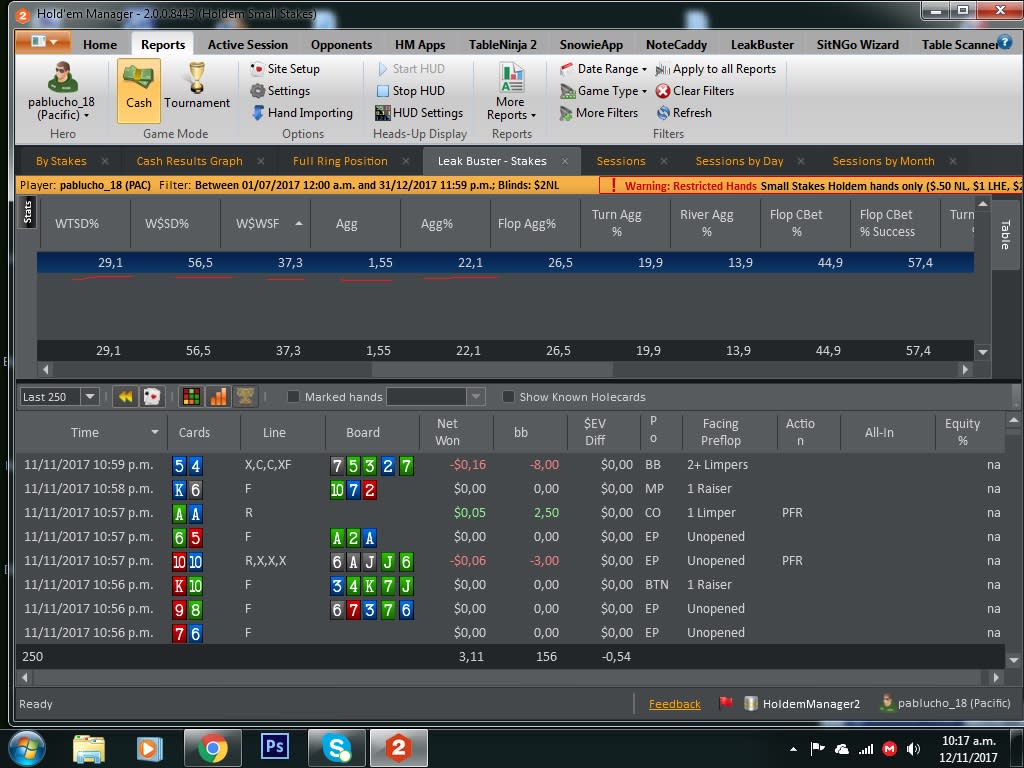This screenshot has height=768, width=1024.
Task: Refresh the report
Action: (x=684, y=113)
